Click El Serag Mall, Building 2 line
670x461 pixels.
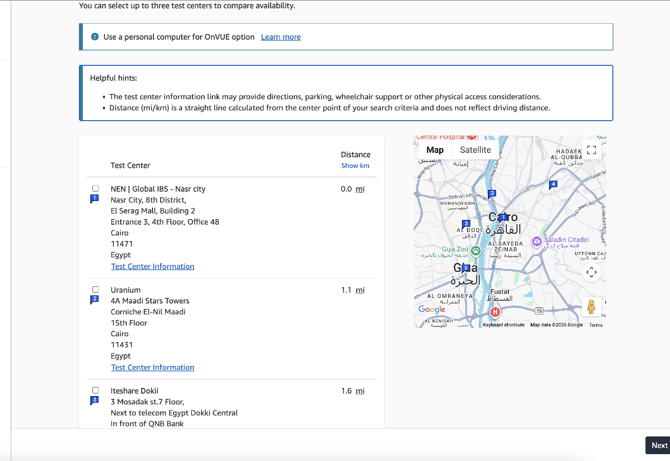click(153, 211)
